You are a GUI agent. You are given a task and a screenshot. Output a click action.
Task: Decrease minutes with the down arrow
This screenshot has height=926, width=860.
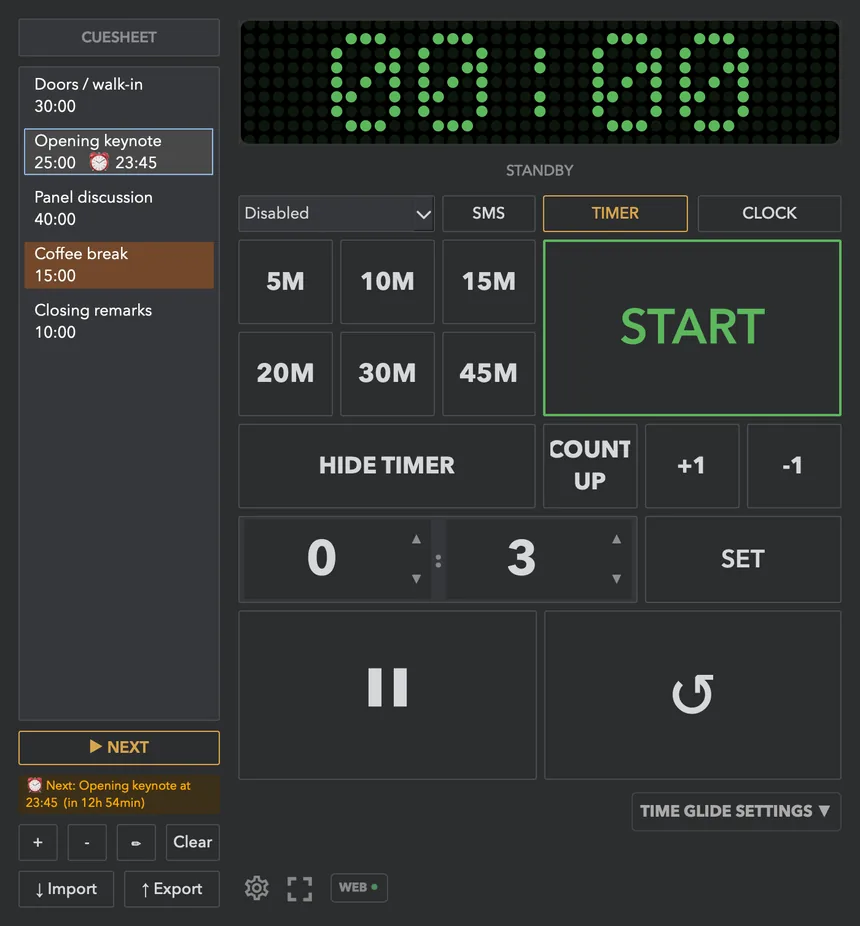416,579
